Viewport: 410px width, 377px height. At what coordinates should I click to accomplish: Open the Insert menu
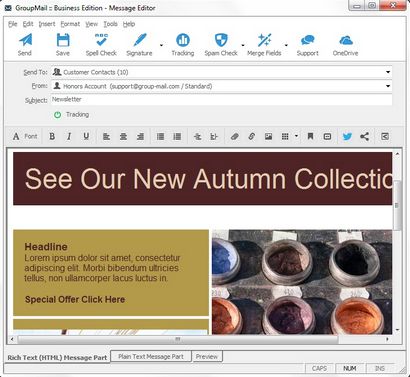click(x=47, y=24)
